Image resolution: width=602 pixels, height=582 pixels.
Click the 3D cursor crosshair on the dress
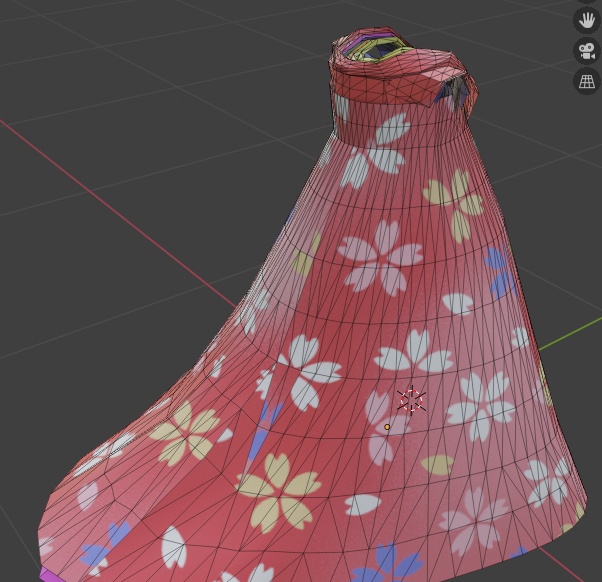[x=411, y=400]
